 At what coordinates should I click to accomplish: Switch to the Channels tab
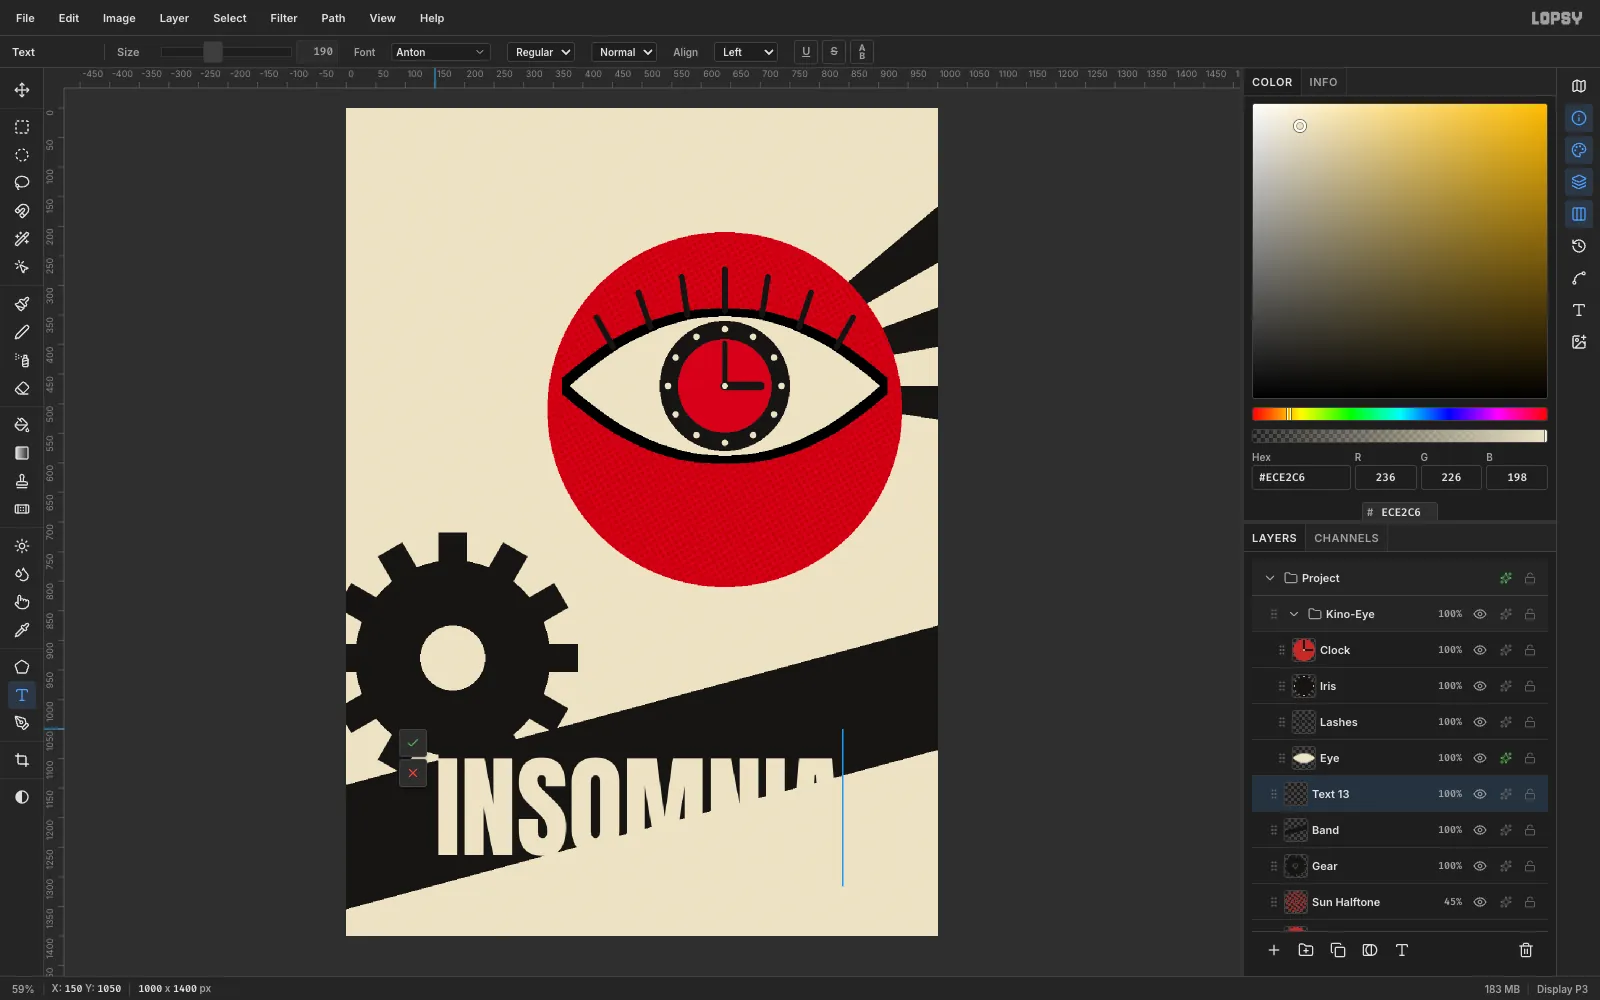click(1346, 538)
